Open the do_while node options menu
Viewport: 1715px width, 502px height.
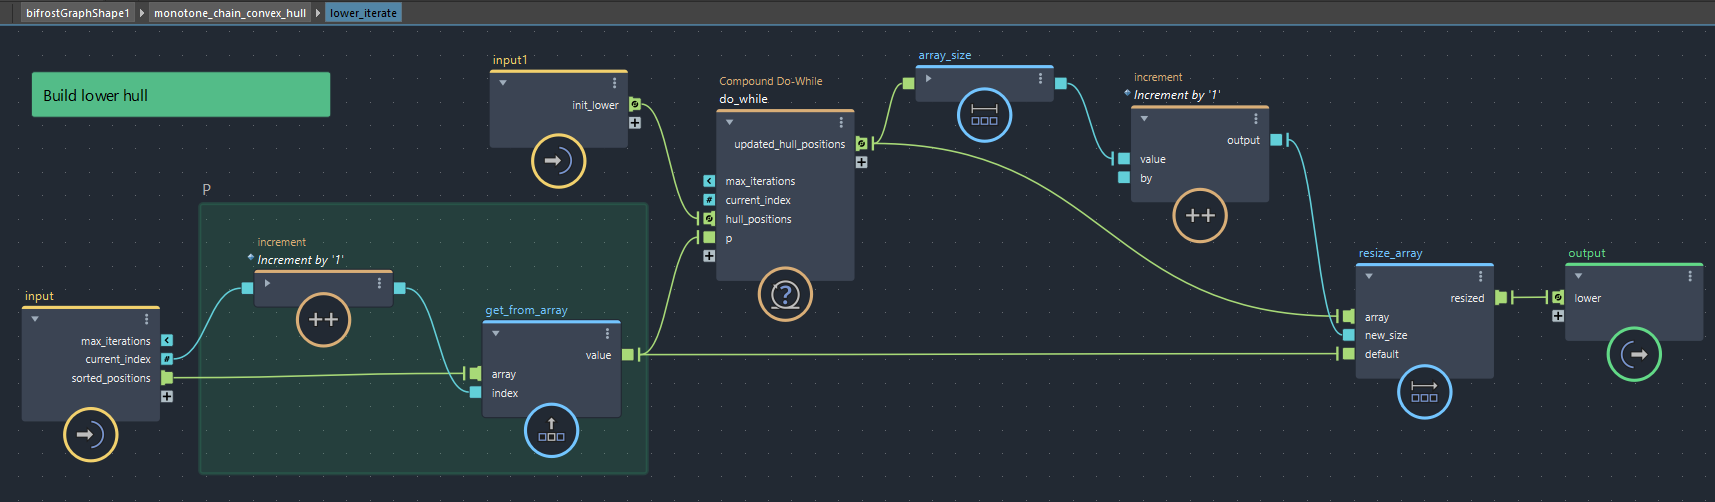[x=841, y=122]
